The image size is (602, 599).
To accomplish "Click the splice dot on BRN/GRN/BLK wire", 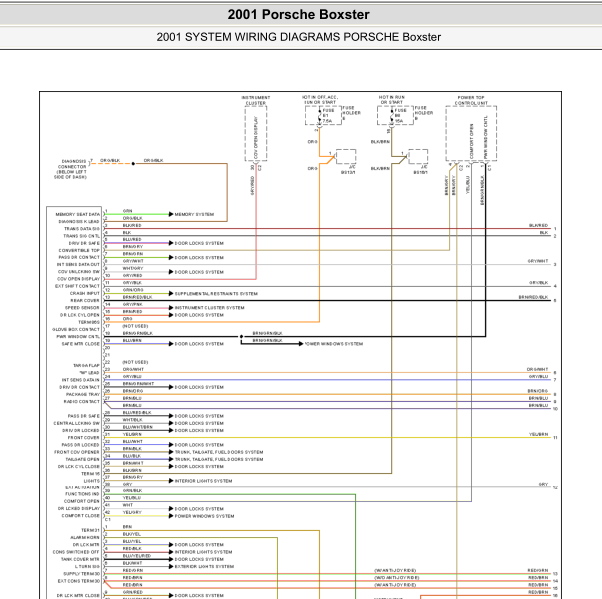I will (241, 337).
